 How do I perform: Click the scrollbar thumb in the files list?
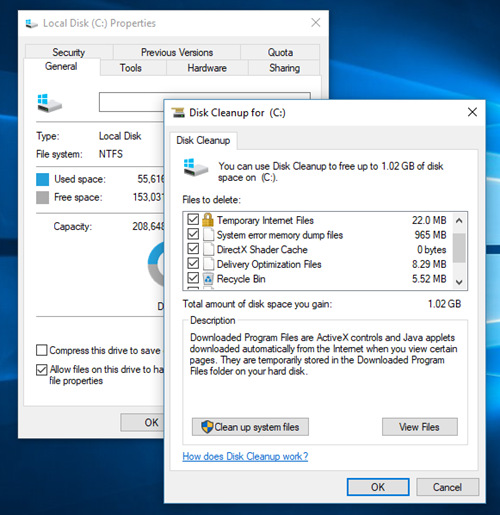pos(459,248)
